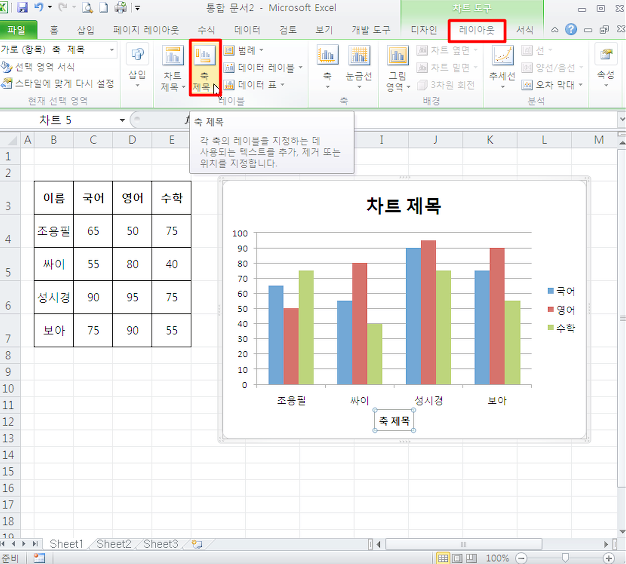Open the 데이터 표 dropdown

point(254,85)
